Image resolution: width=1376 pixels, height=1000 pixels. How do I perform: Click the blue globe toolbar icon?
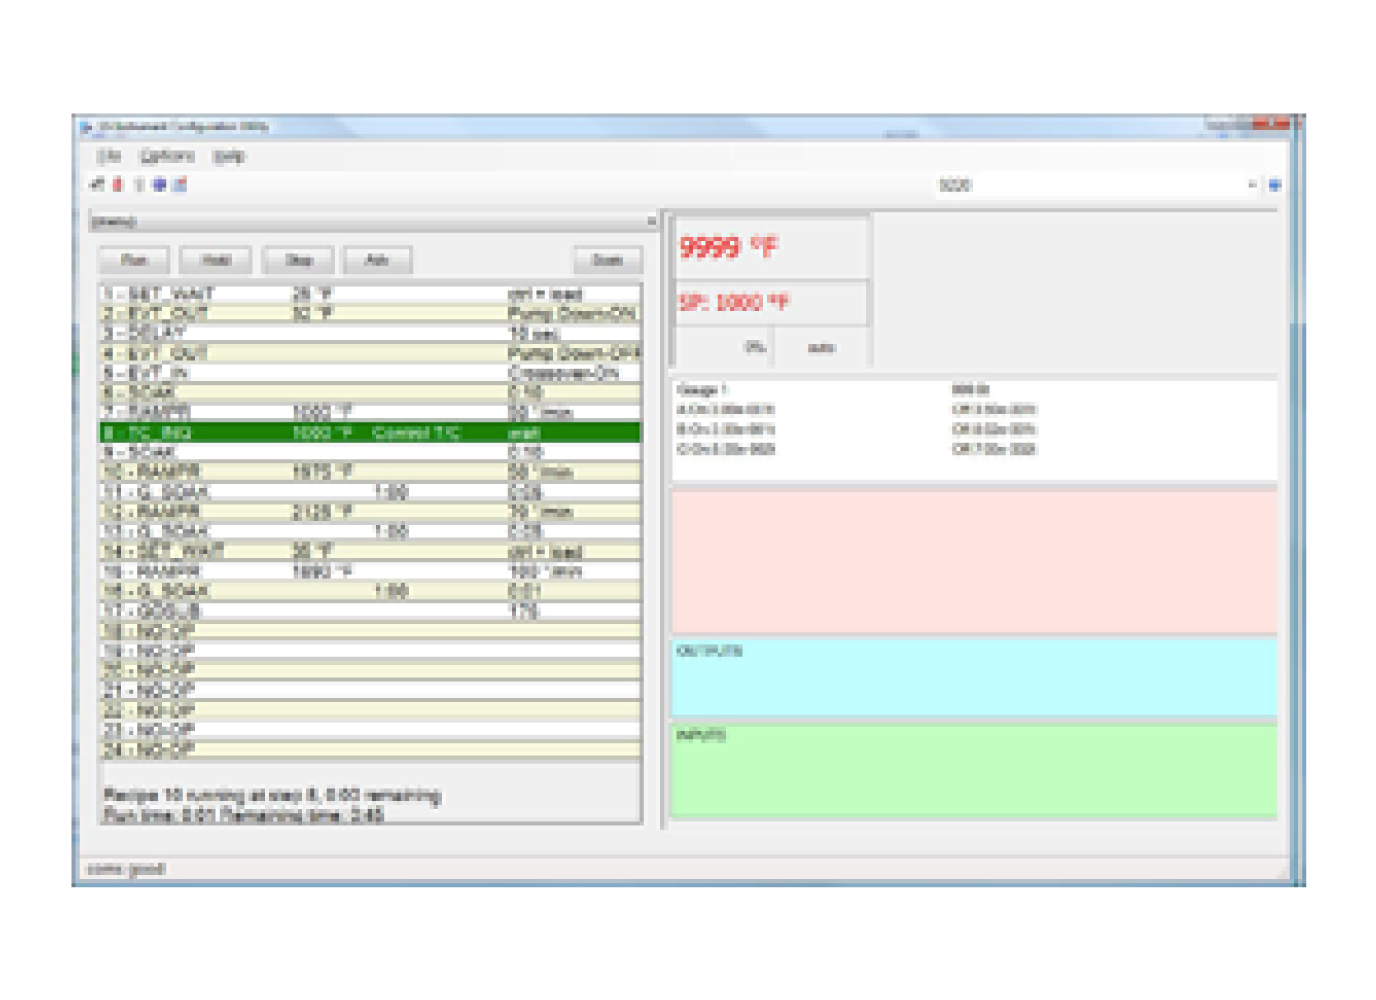pos(159,184)
